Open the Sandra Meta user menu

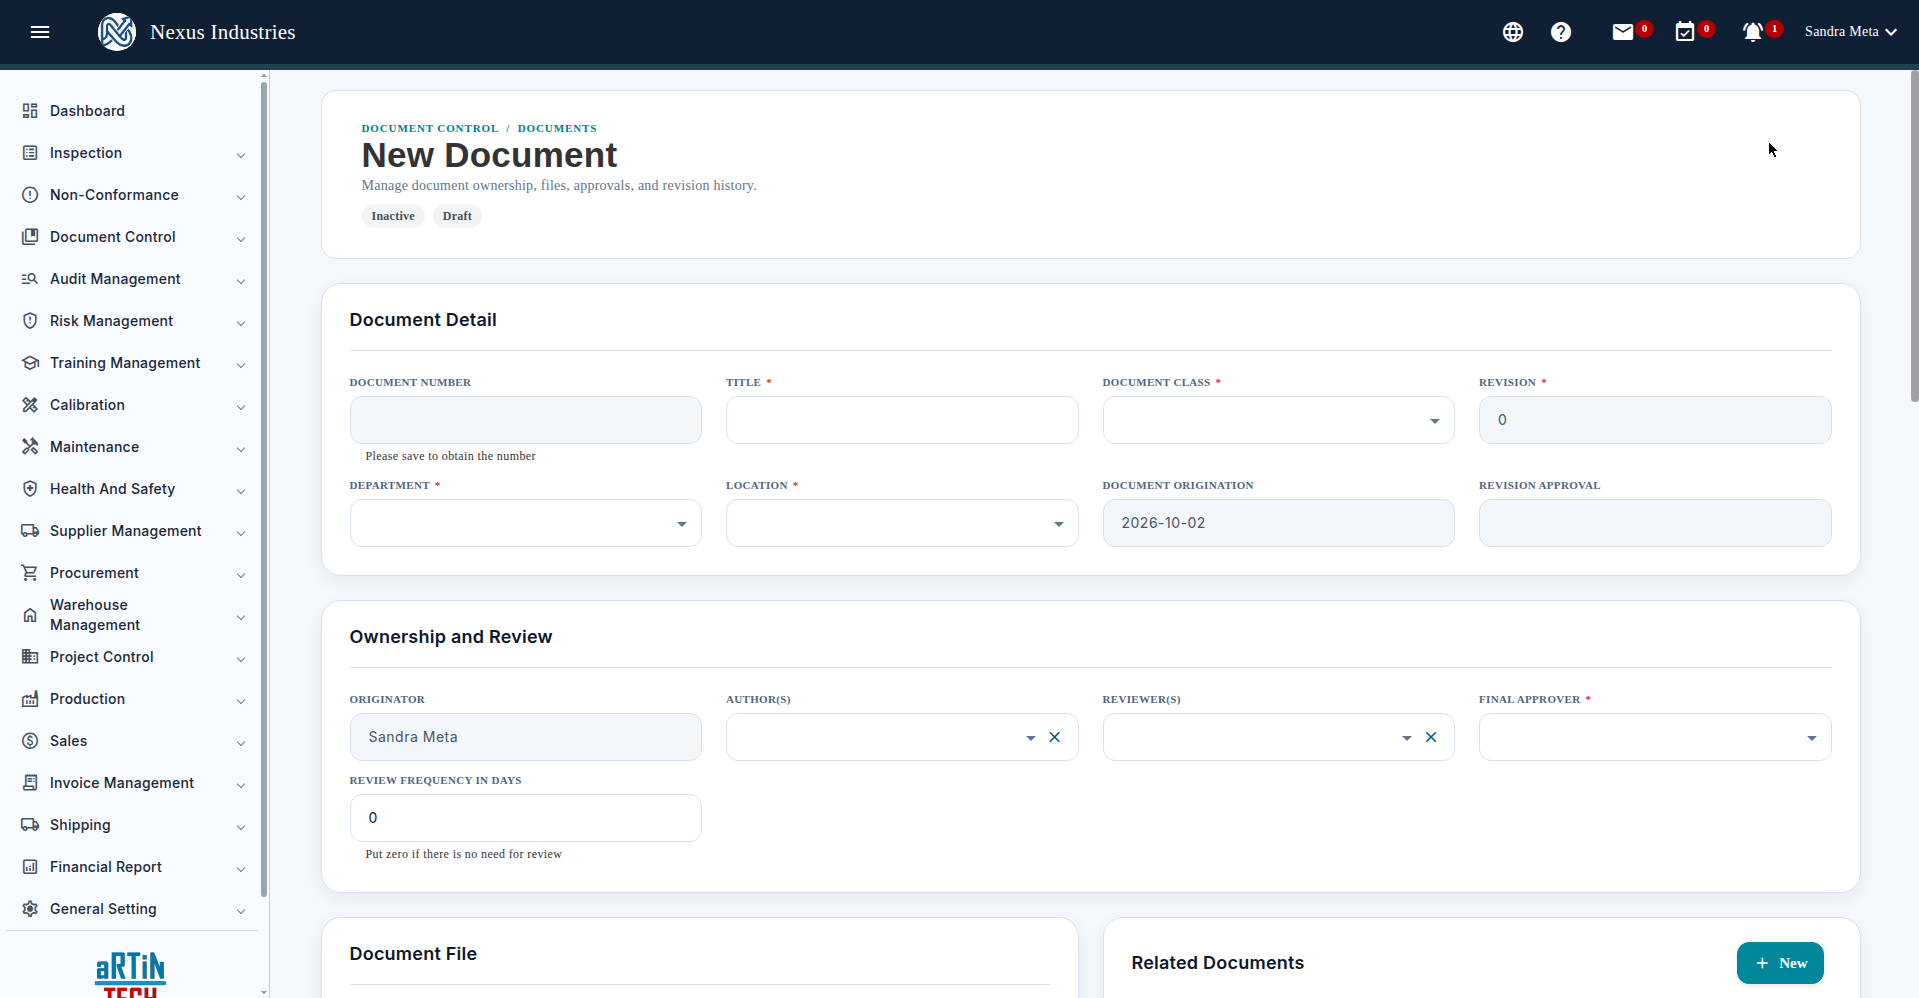coord(1850,32)
